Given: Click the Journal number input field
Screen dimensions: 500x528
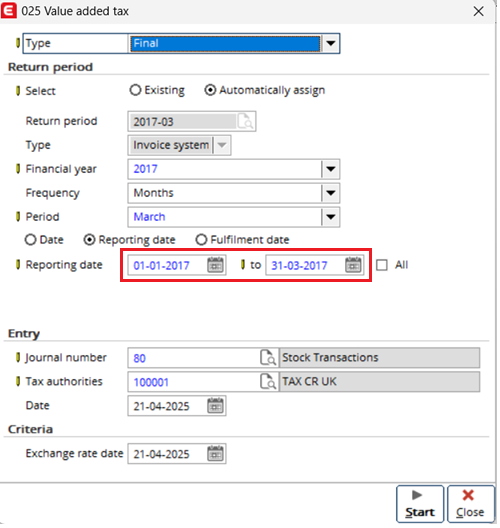Looking at the screenshot, I should pos(194,358).
